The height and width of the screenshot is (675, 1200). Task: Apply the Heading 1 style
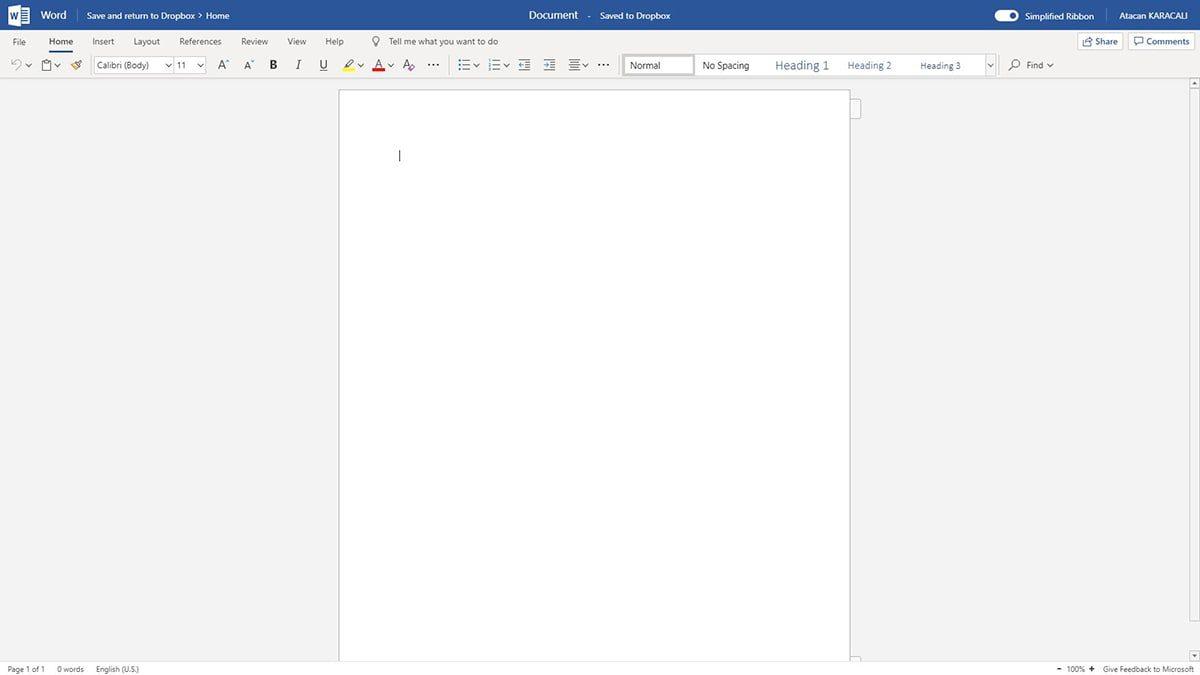point(801,64)
